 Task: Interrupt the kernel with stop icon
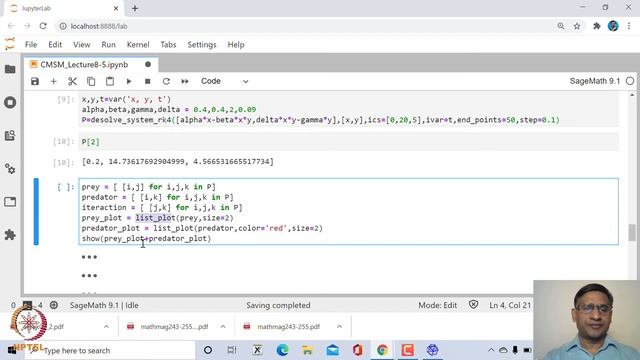click(x=147, y=81)
